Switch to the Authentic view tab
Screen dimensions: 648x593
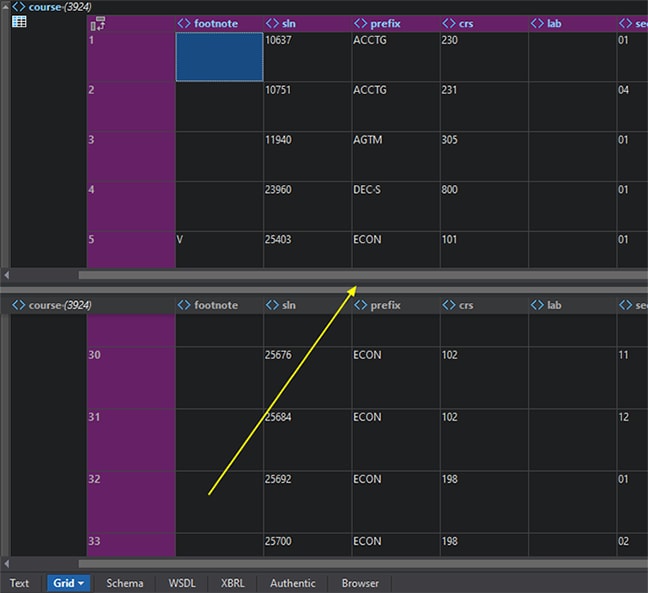(292, 583)
